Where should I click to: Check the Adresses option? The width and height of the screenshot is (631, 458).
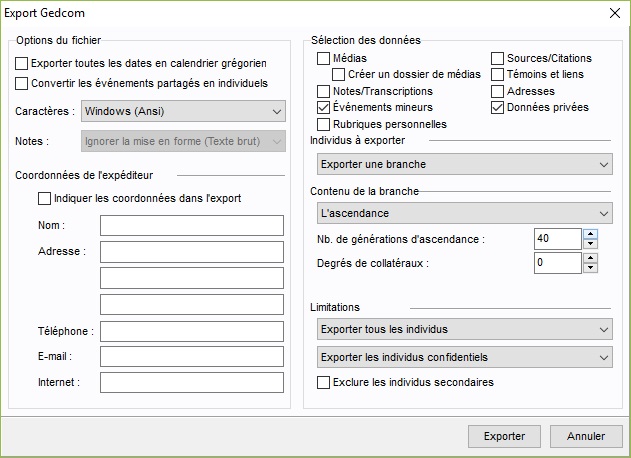click(497, 91)
